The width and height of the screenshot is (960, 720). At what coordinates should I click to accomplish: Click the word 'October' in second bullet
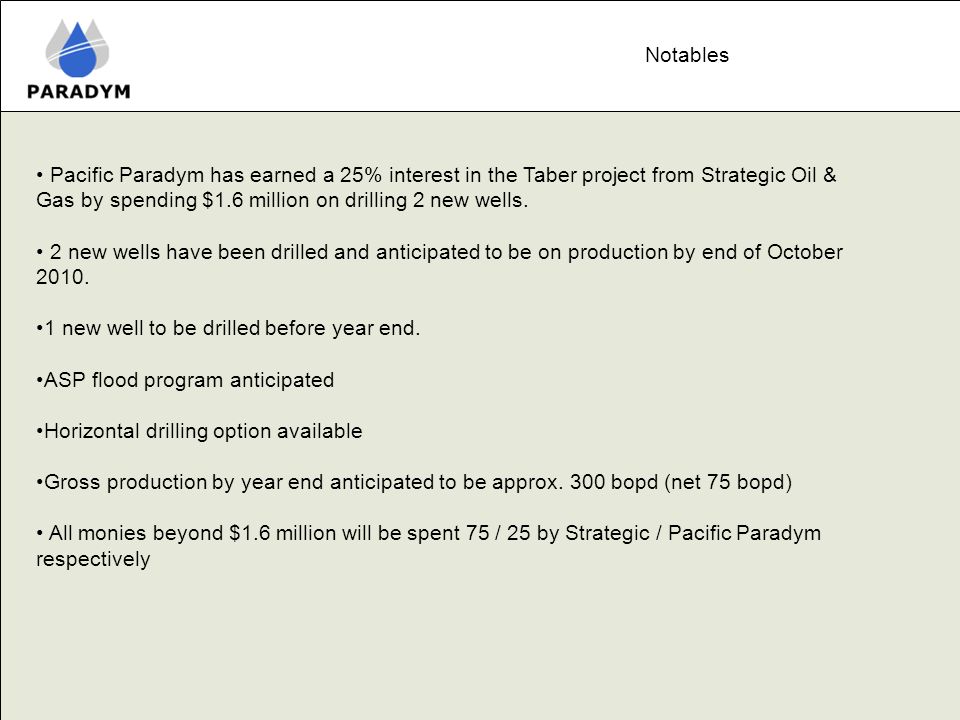[804, 252]
